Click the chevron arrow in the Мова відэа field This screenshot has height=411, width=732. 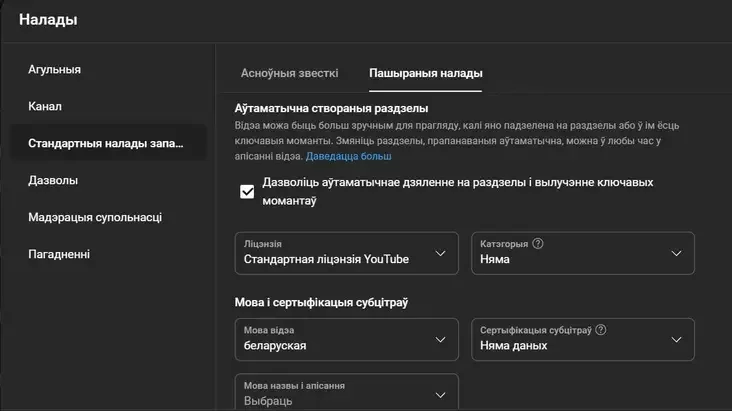click(x=440, y=340)
